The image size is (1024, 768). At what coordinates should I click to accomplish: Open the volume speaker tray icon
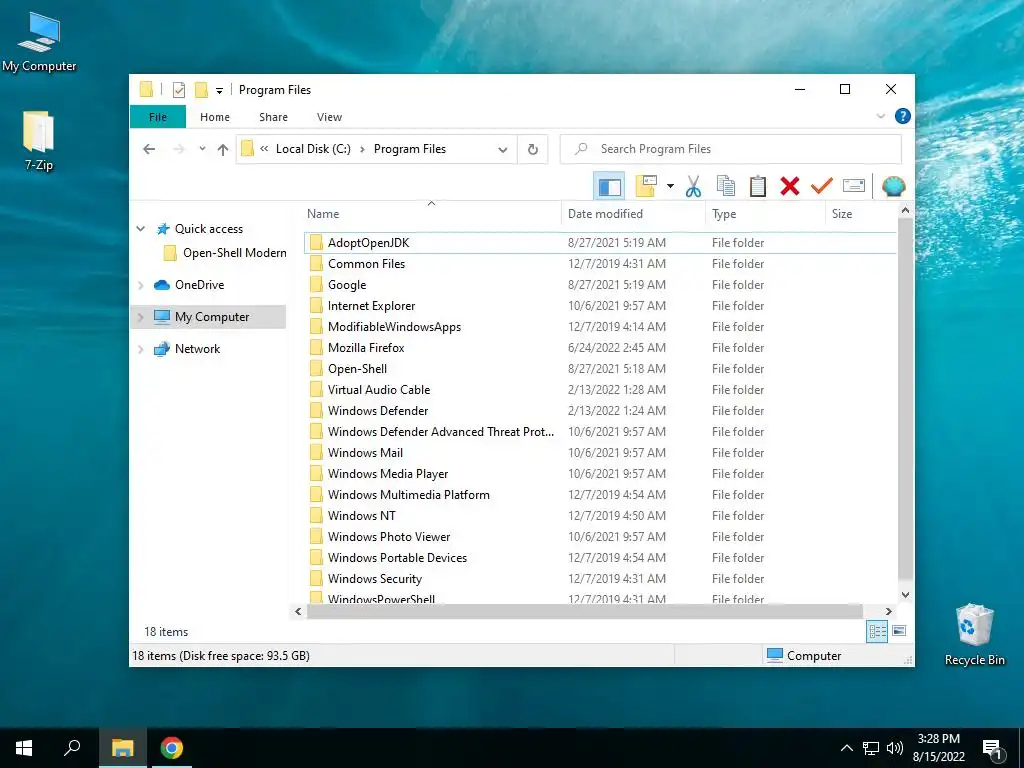pos(895,748)
